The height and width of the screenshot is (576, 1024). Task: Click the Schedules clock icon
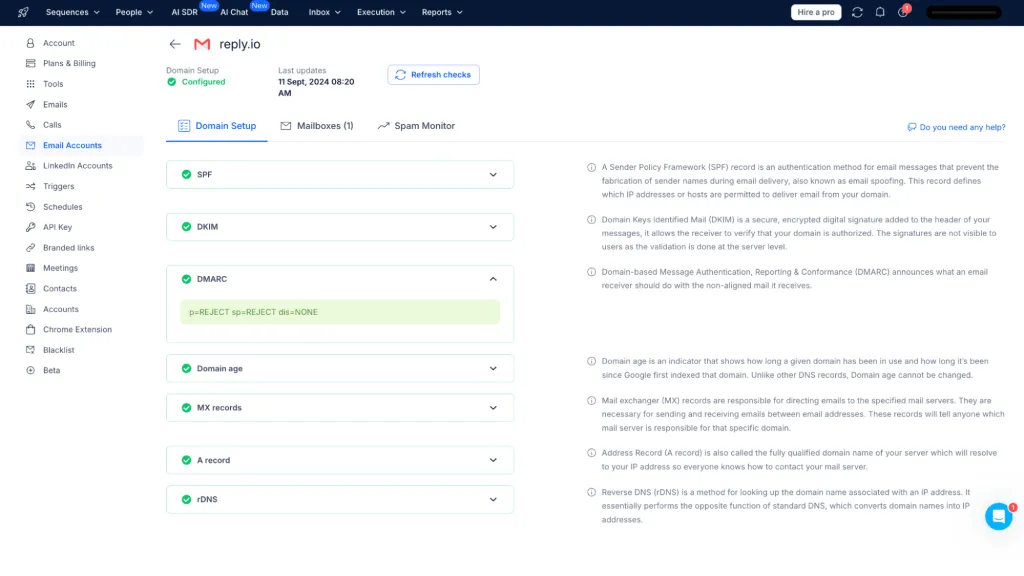click(30, 206)
